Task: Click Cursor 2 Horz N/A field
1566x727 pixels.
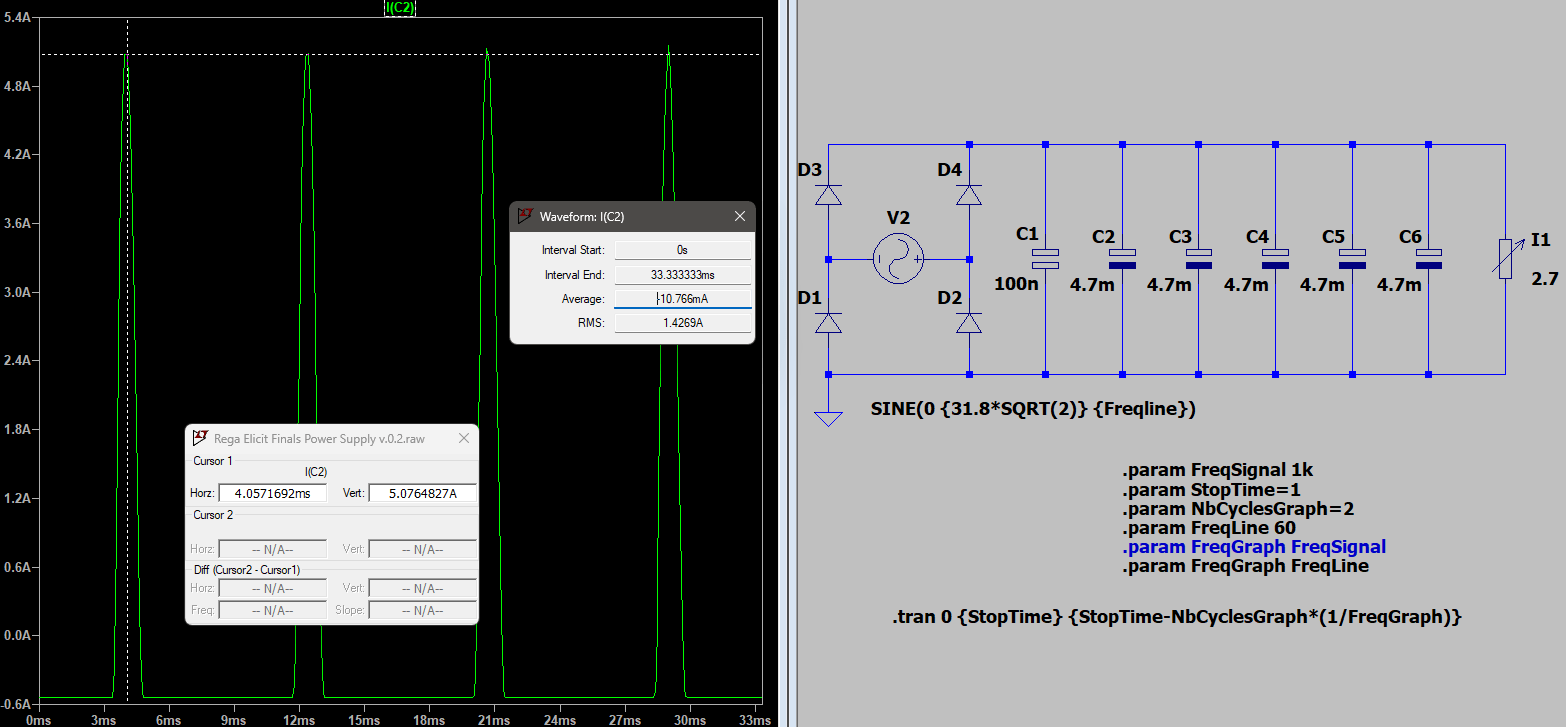Action: (x=272, y=549)
